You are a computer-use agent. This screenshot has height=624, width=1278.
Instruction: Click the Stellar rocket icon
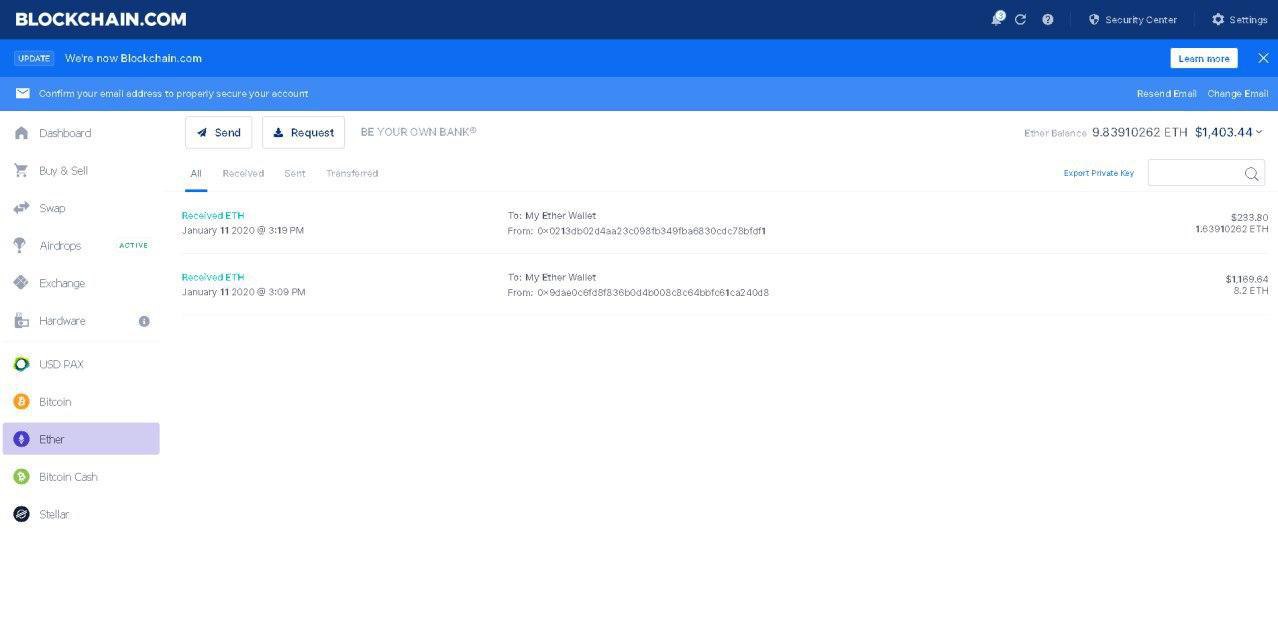(x=21, y=514)
